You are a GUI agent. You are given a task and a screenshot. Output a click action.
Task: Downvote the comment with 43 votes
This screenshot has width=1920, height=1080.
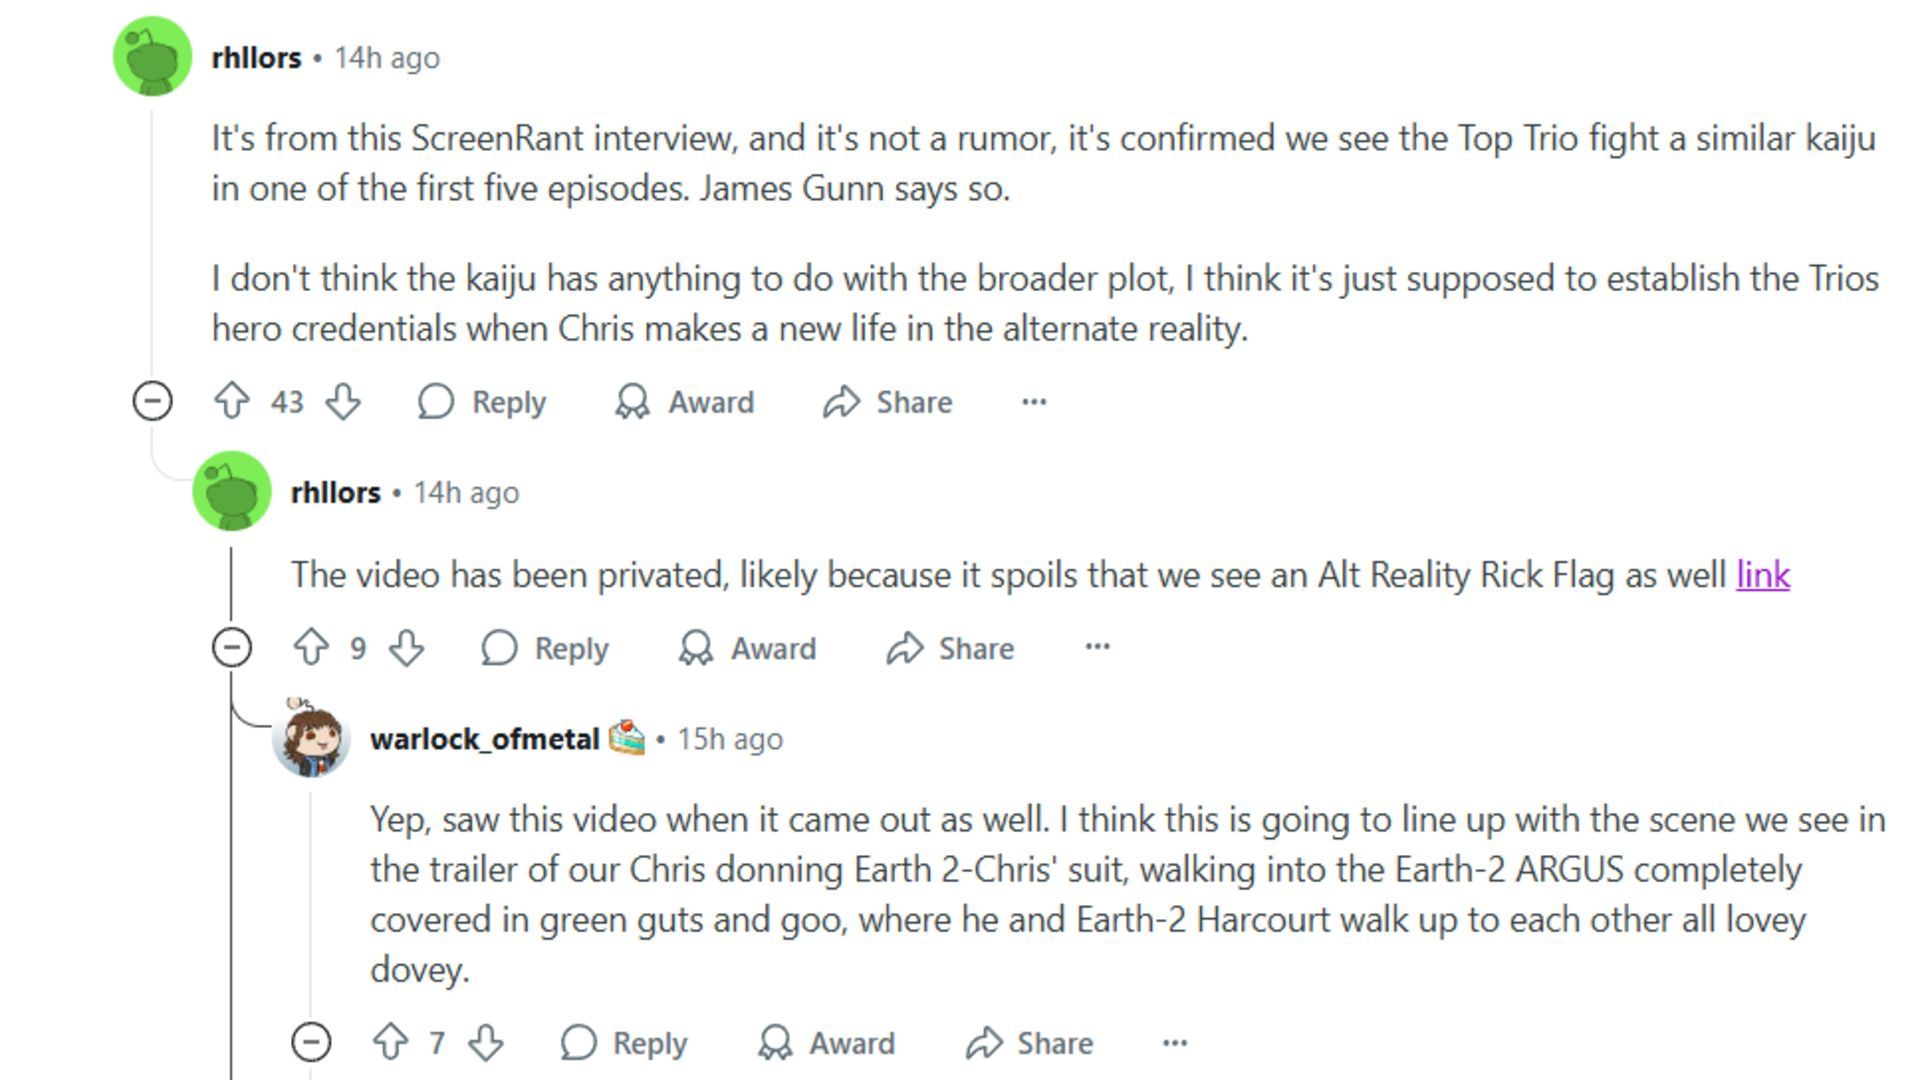pyautogui.click(x=343, y=402)
